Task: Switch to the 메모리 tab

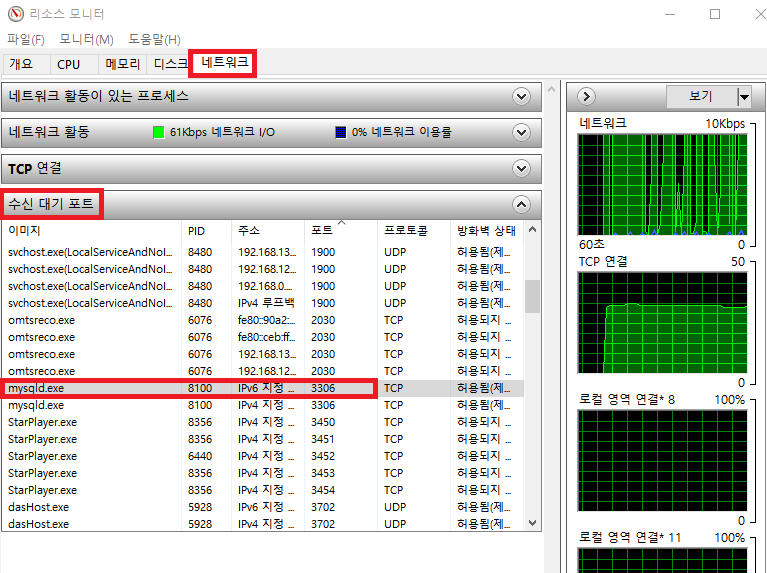Action: (122, 64)
